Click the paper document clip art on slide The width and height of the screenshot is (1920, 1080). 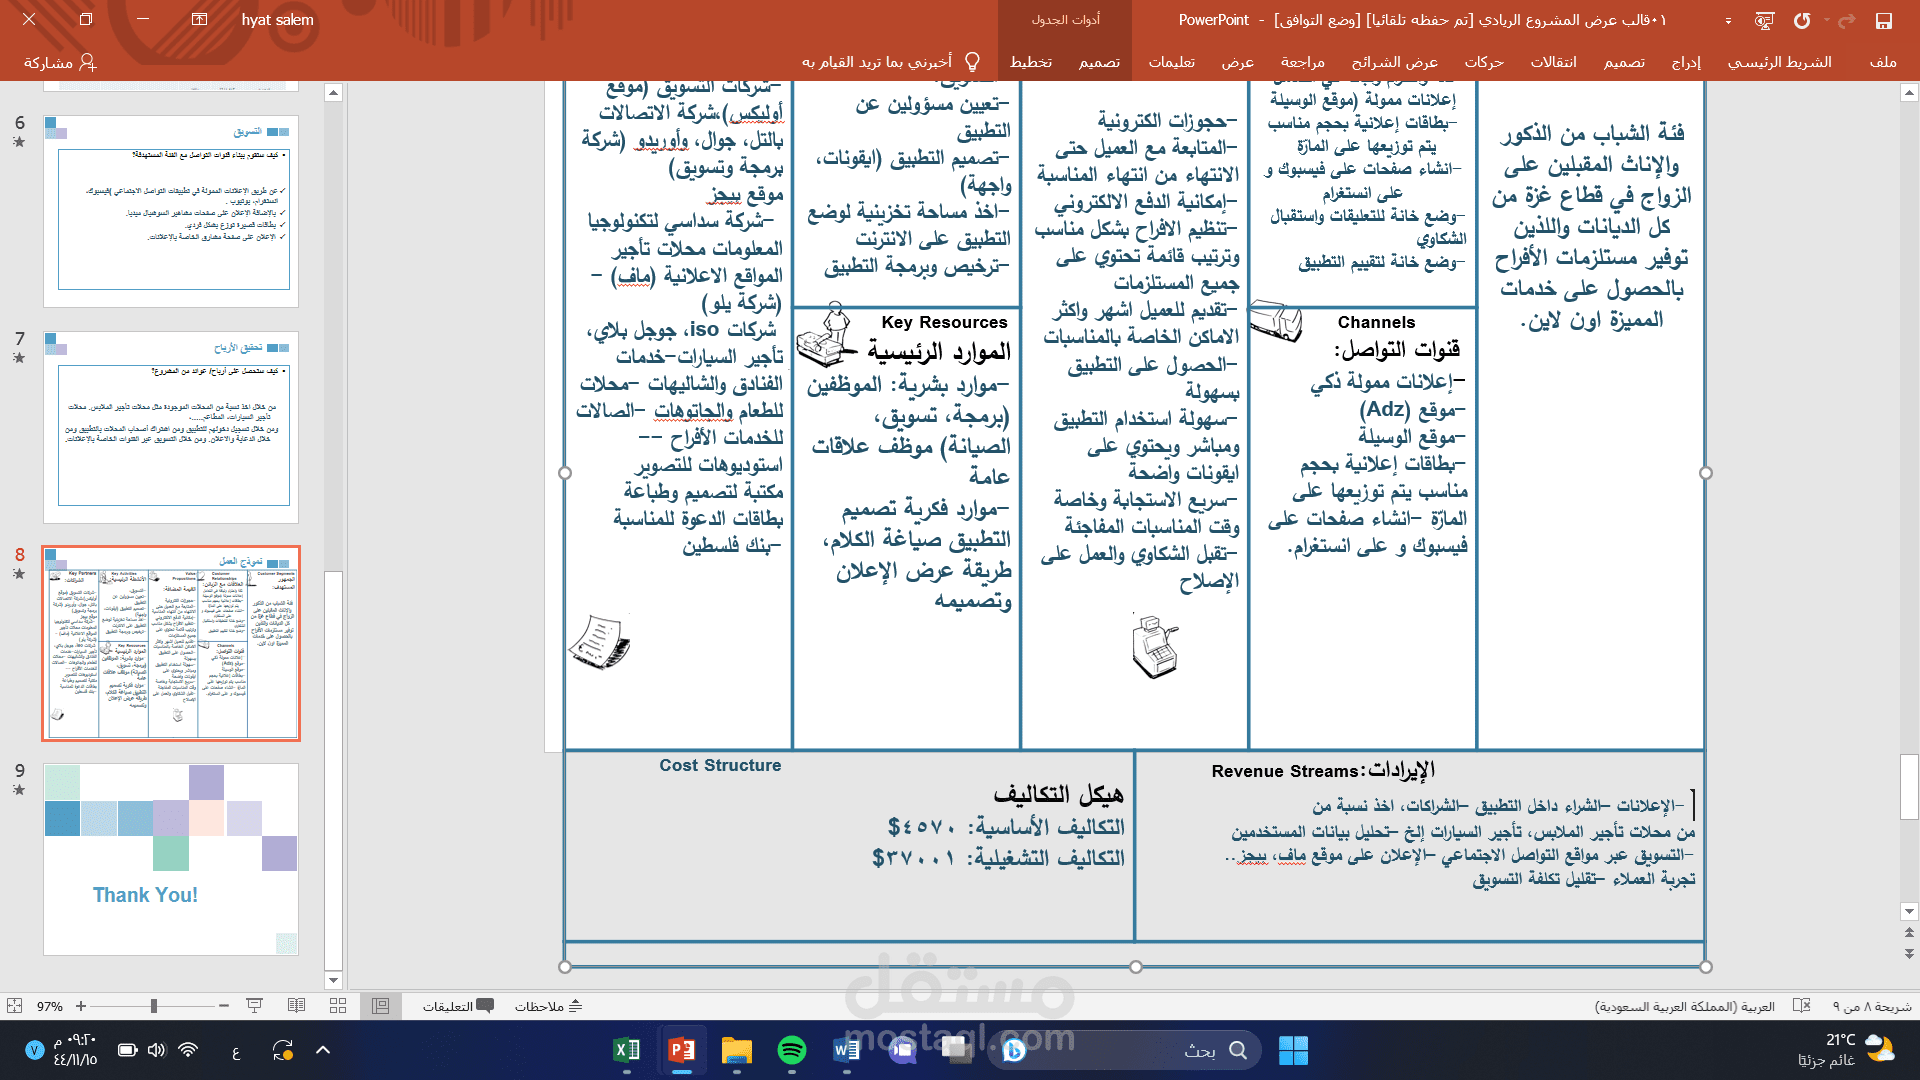coord(600,642)
